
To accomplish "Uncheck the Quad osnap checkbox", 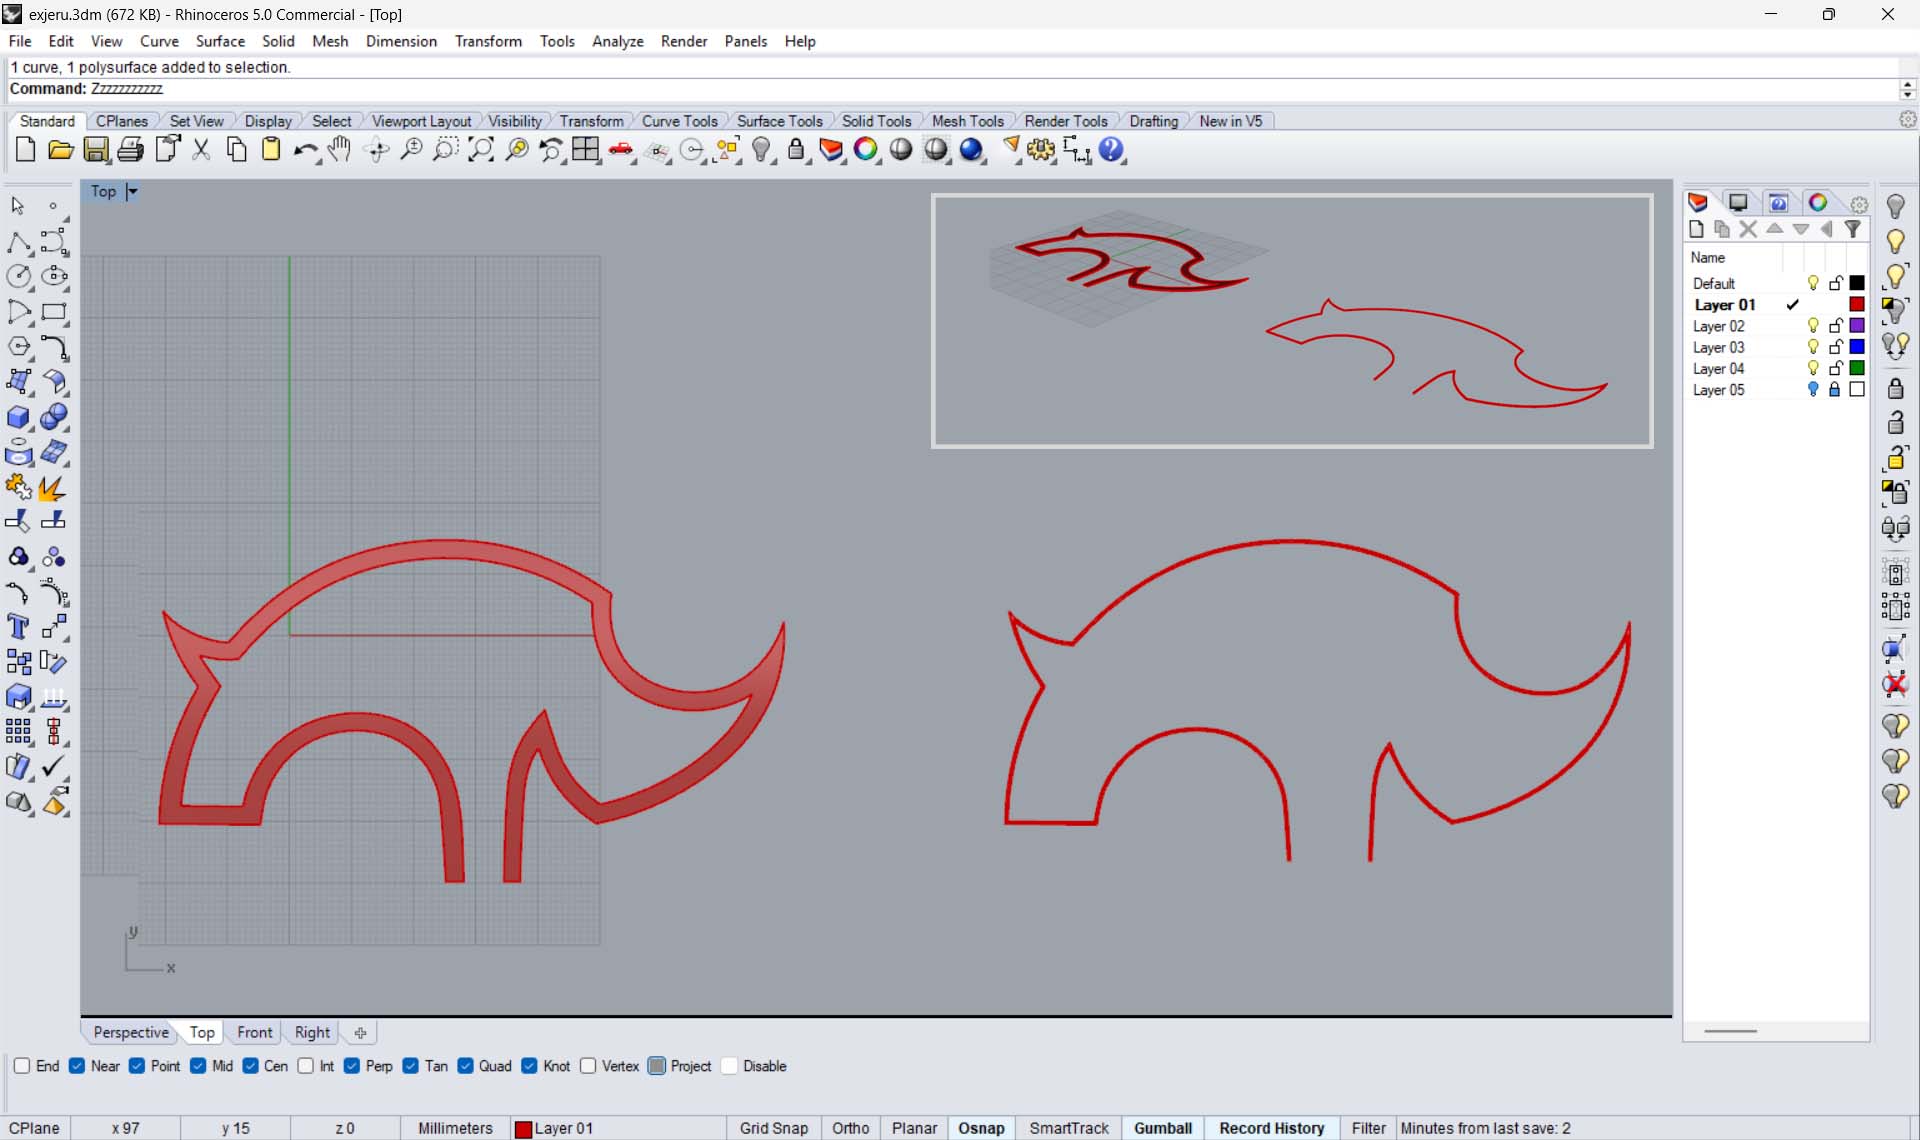I will [466, 1066].
